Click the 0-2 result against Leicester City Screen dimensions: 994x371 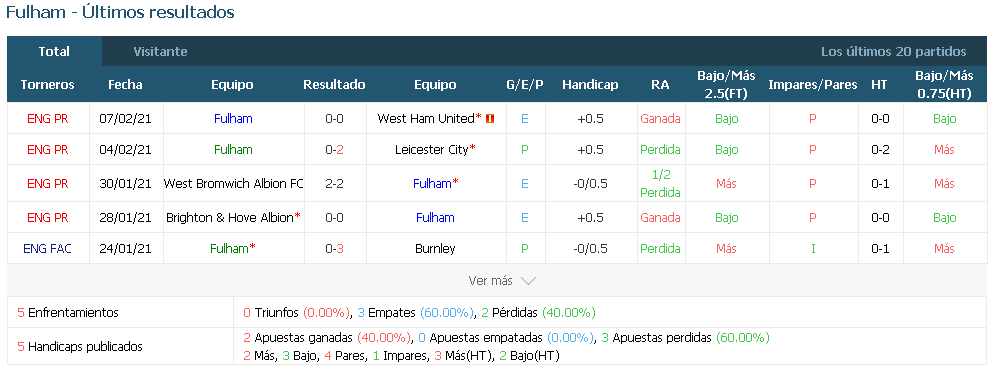pos(334,150)
